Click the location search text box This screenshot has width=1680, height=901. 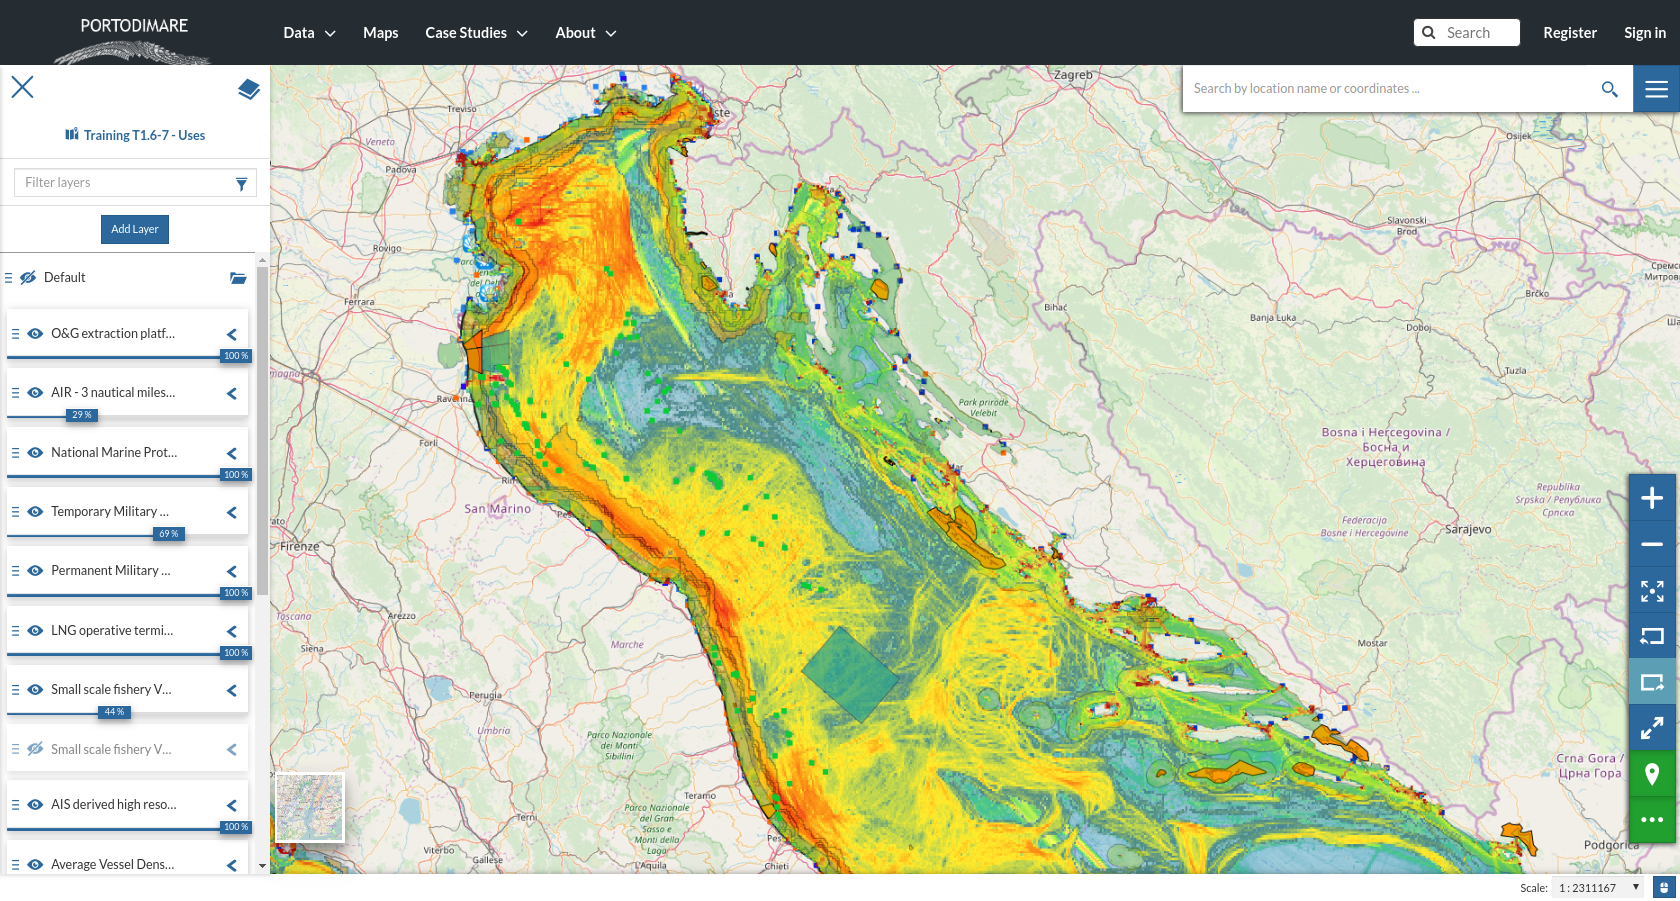1390,89
